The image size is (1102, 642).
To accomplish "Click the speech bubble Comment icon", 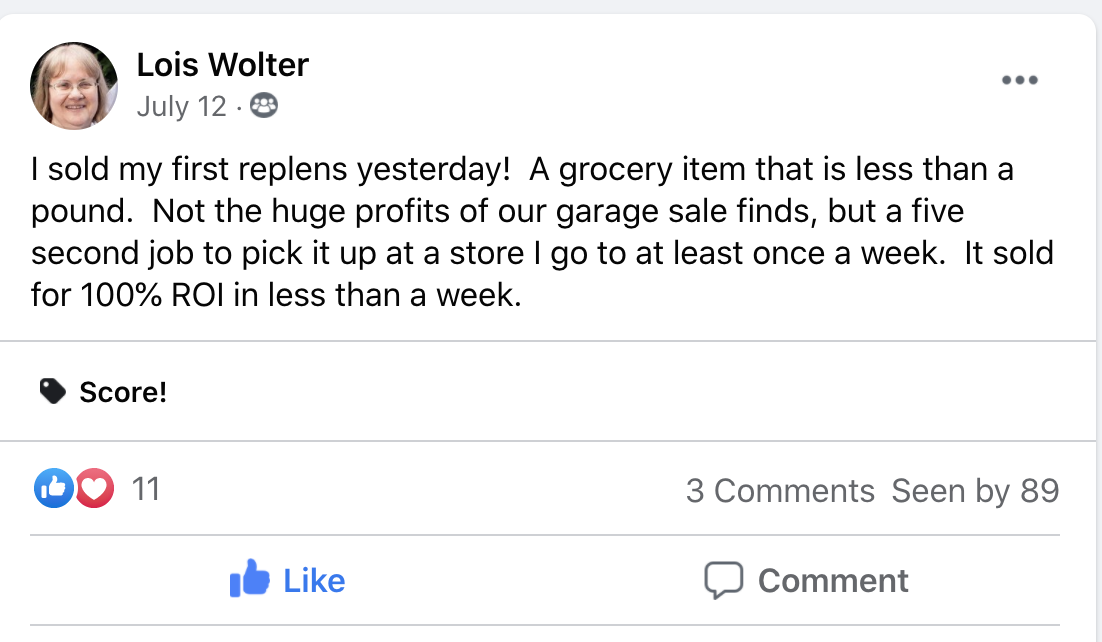I will click(723, 580).
